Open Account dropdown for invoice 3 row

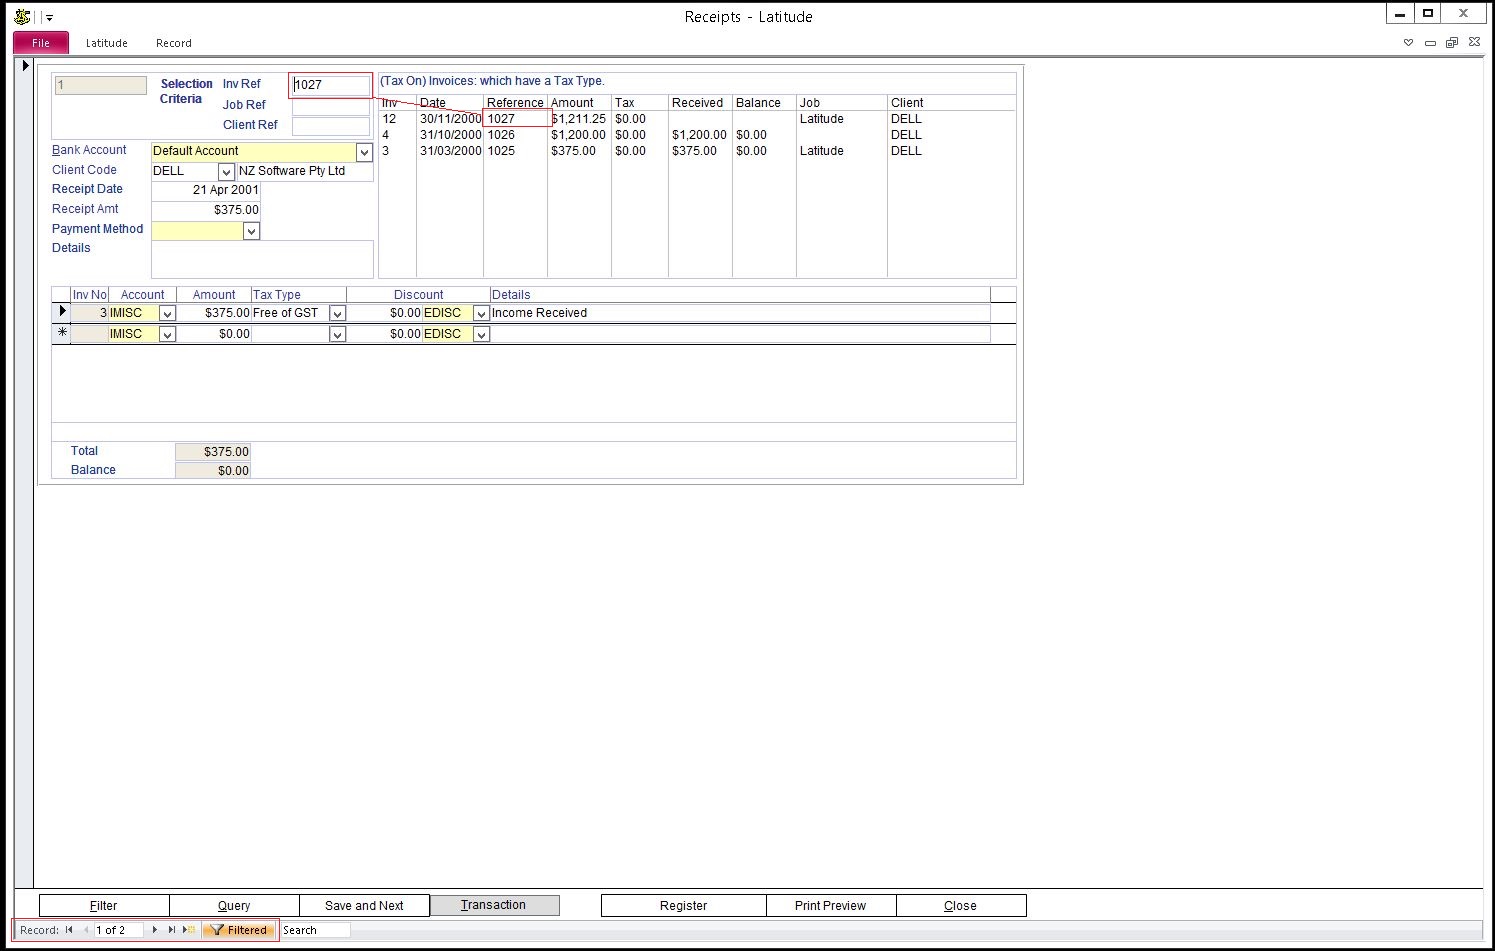coord(167,314)
